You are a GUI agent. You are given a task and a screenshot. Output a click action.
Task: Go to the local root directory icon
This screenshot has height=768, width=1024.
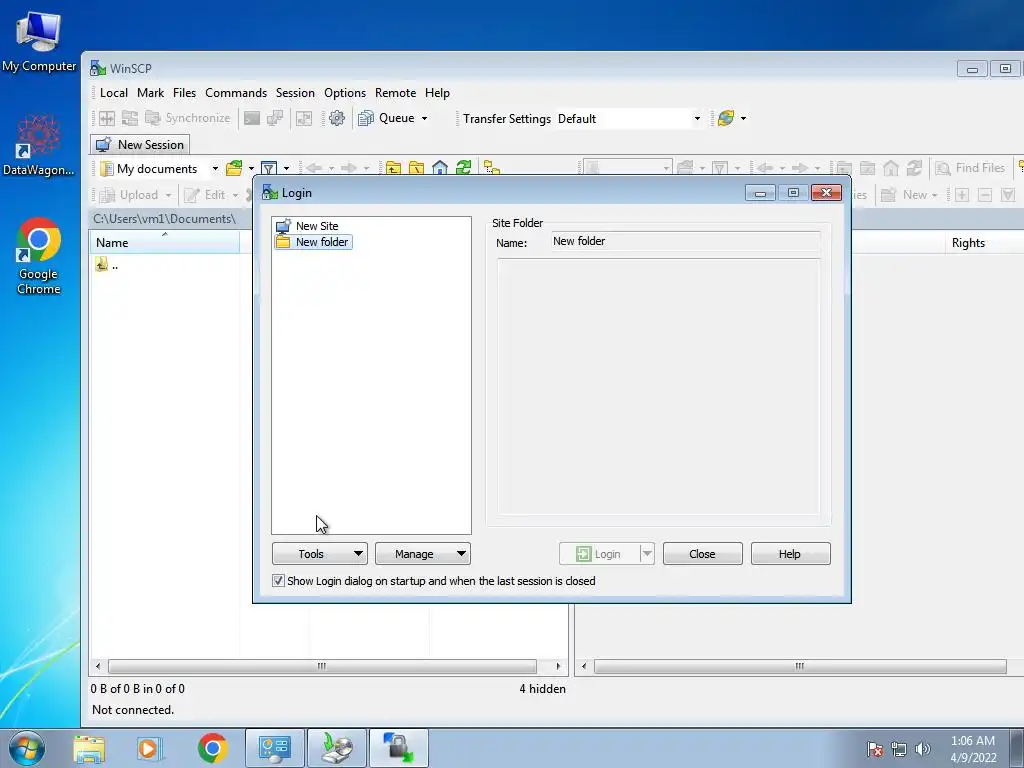(416, 168)
